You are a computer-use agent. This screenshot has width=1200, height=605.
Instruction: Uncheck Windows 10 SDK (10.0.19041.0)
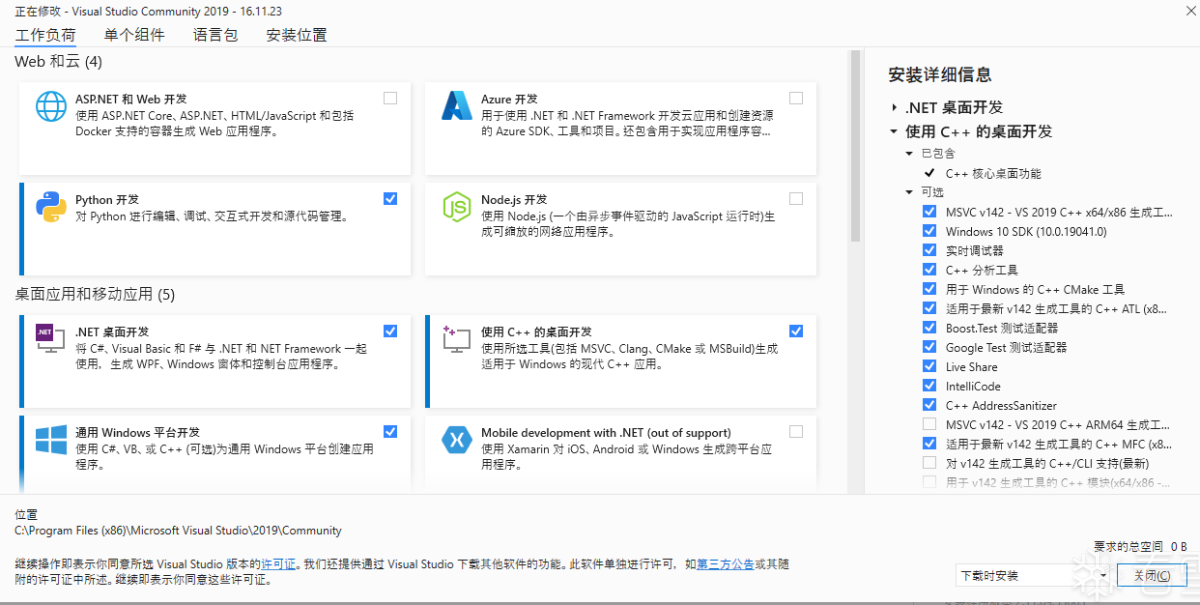point(930,231)
